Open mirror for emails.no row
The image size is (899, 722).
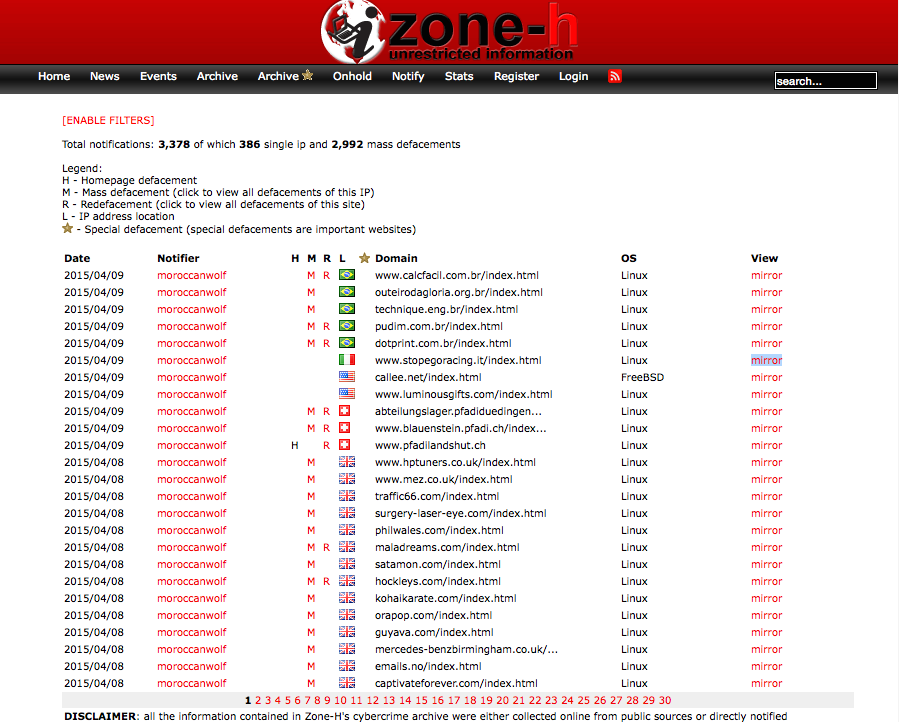767,666
